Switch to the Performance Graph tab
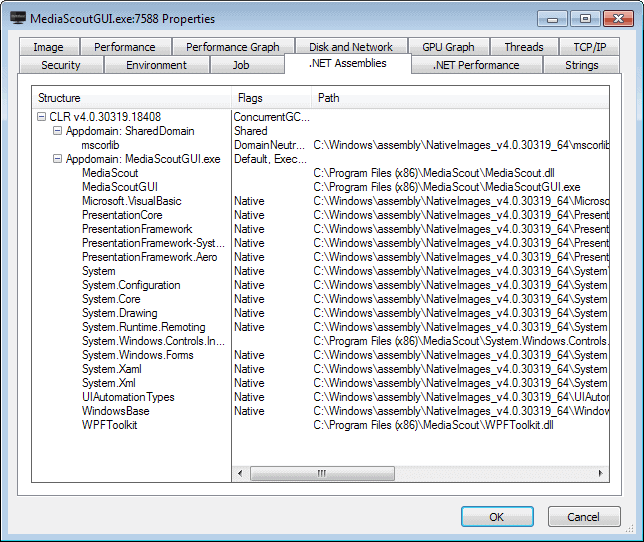 233,47
